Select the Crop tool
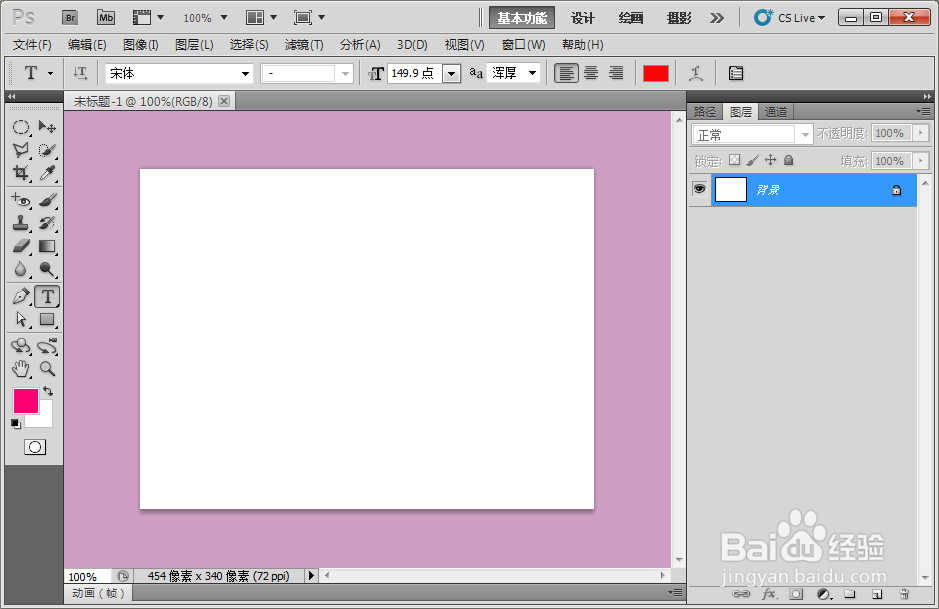 [x=21, y=173]
